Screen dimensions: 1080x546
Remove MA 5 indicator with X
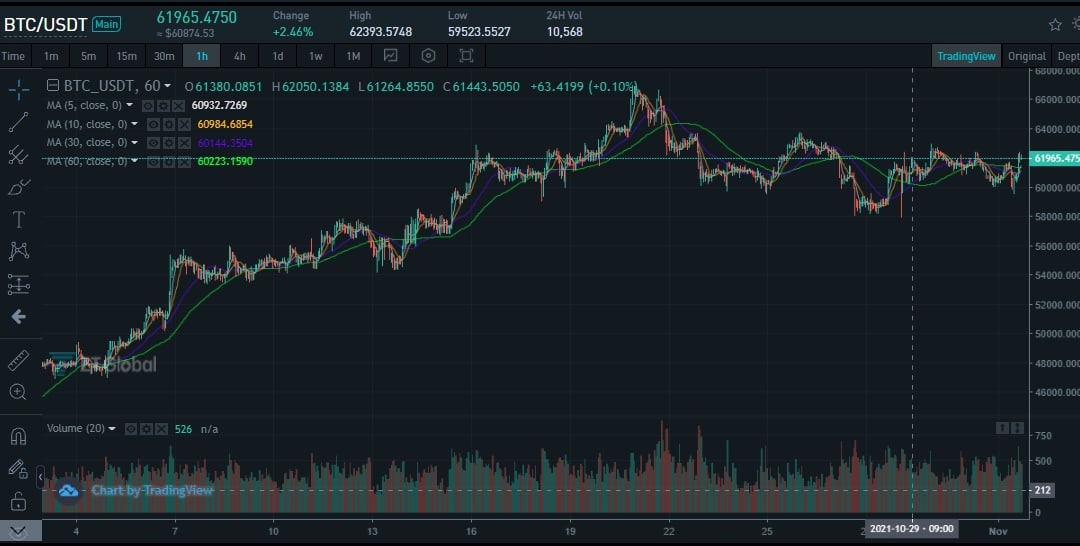coord(178,106)
